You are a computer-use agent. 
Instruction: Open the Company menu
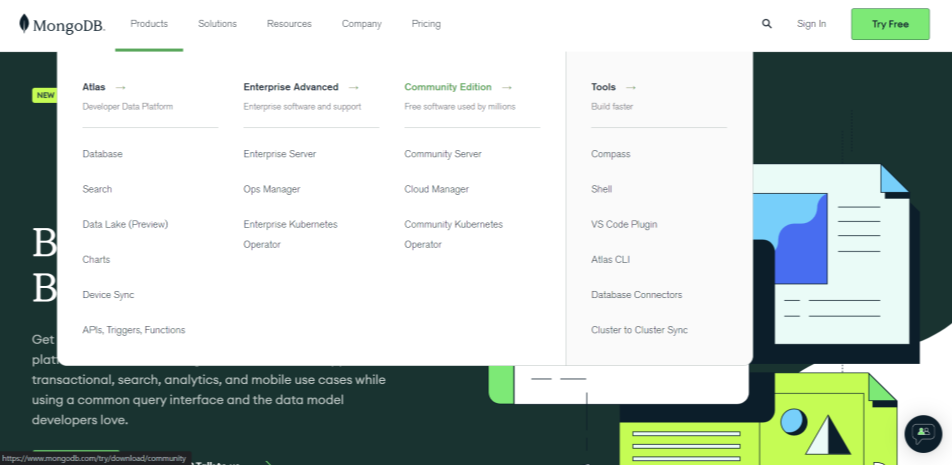coord(361,24)
